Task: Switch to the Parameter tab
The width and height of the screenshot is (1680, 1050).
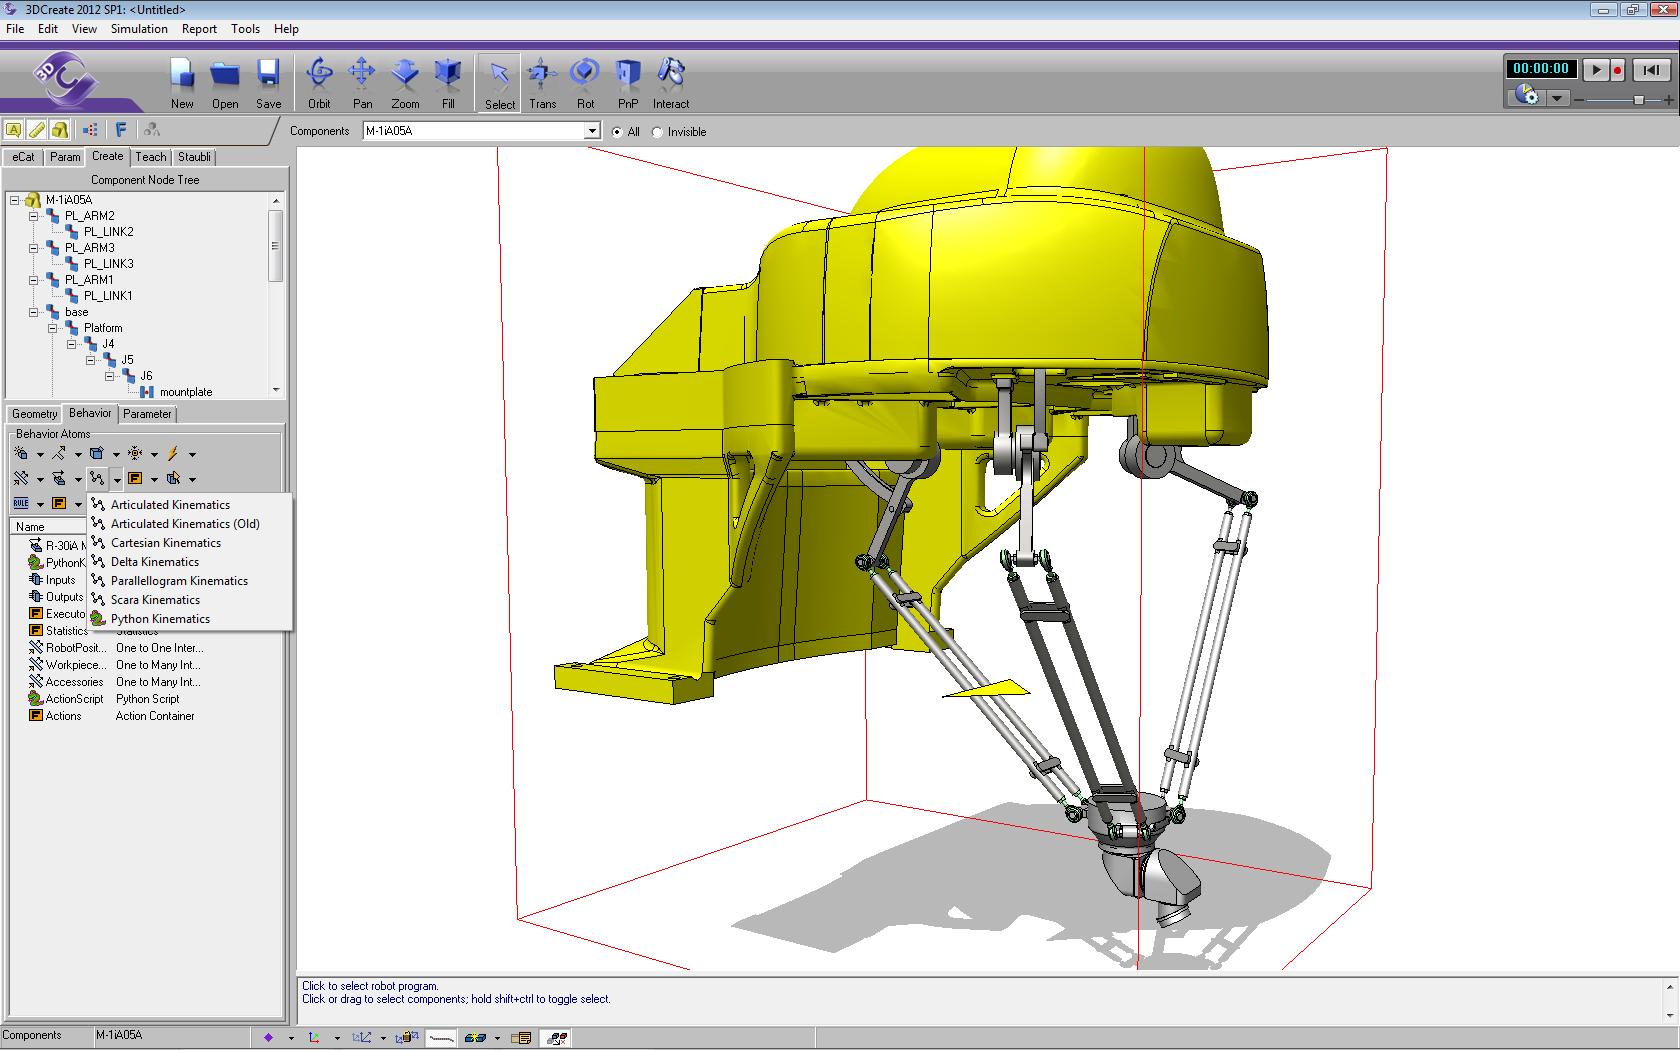Action: (147, 414)
